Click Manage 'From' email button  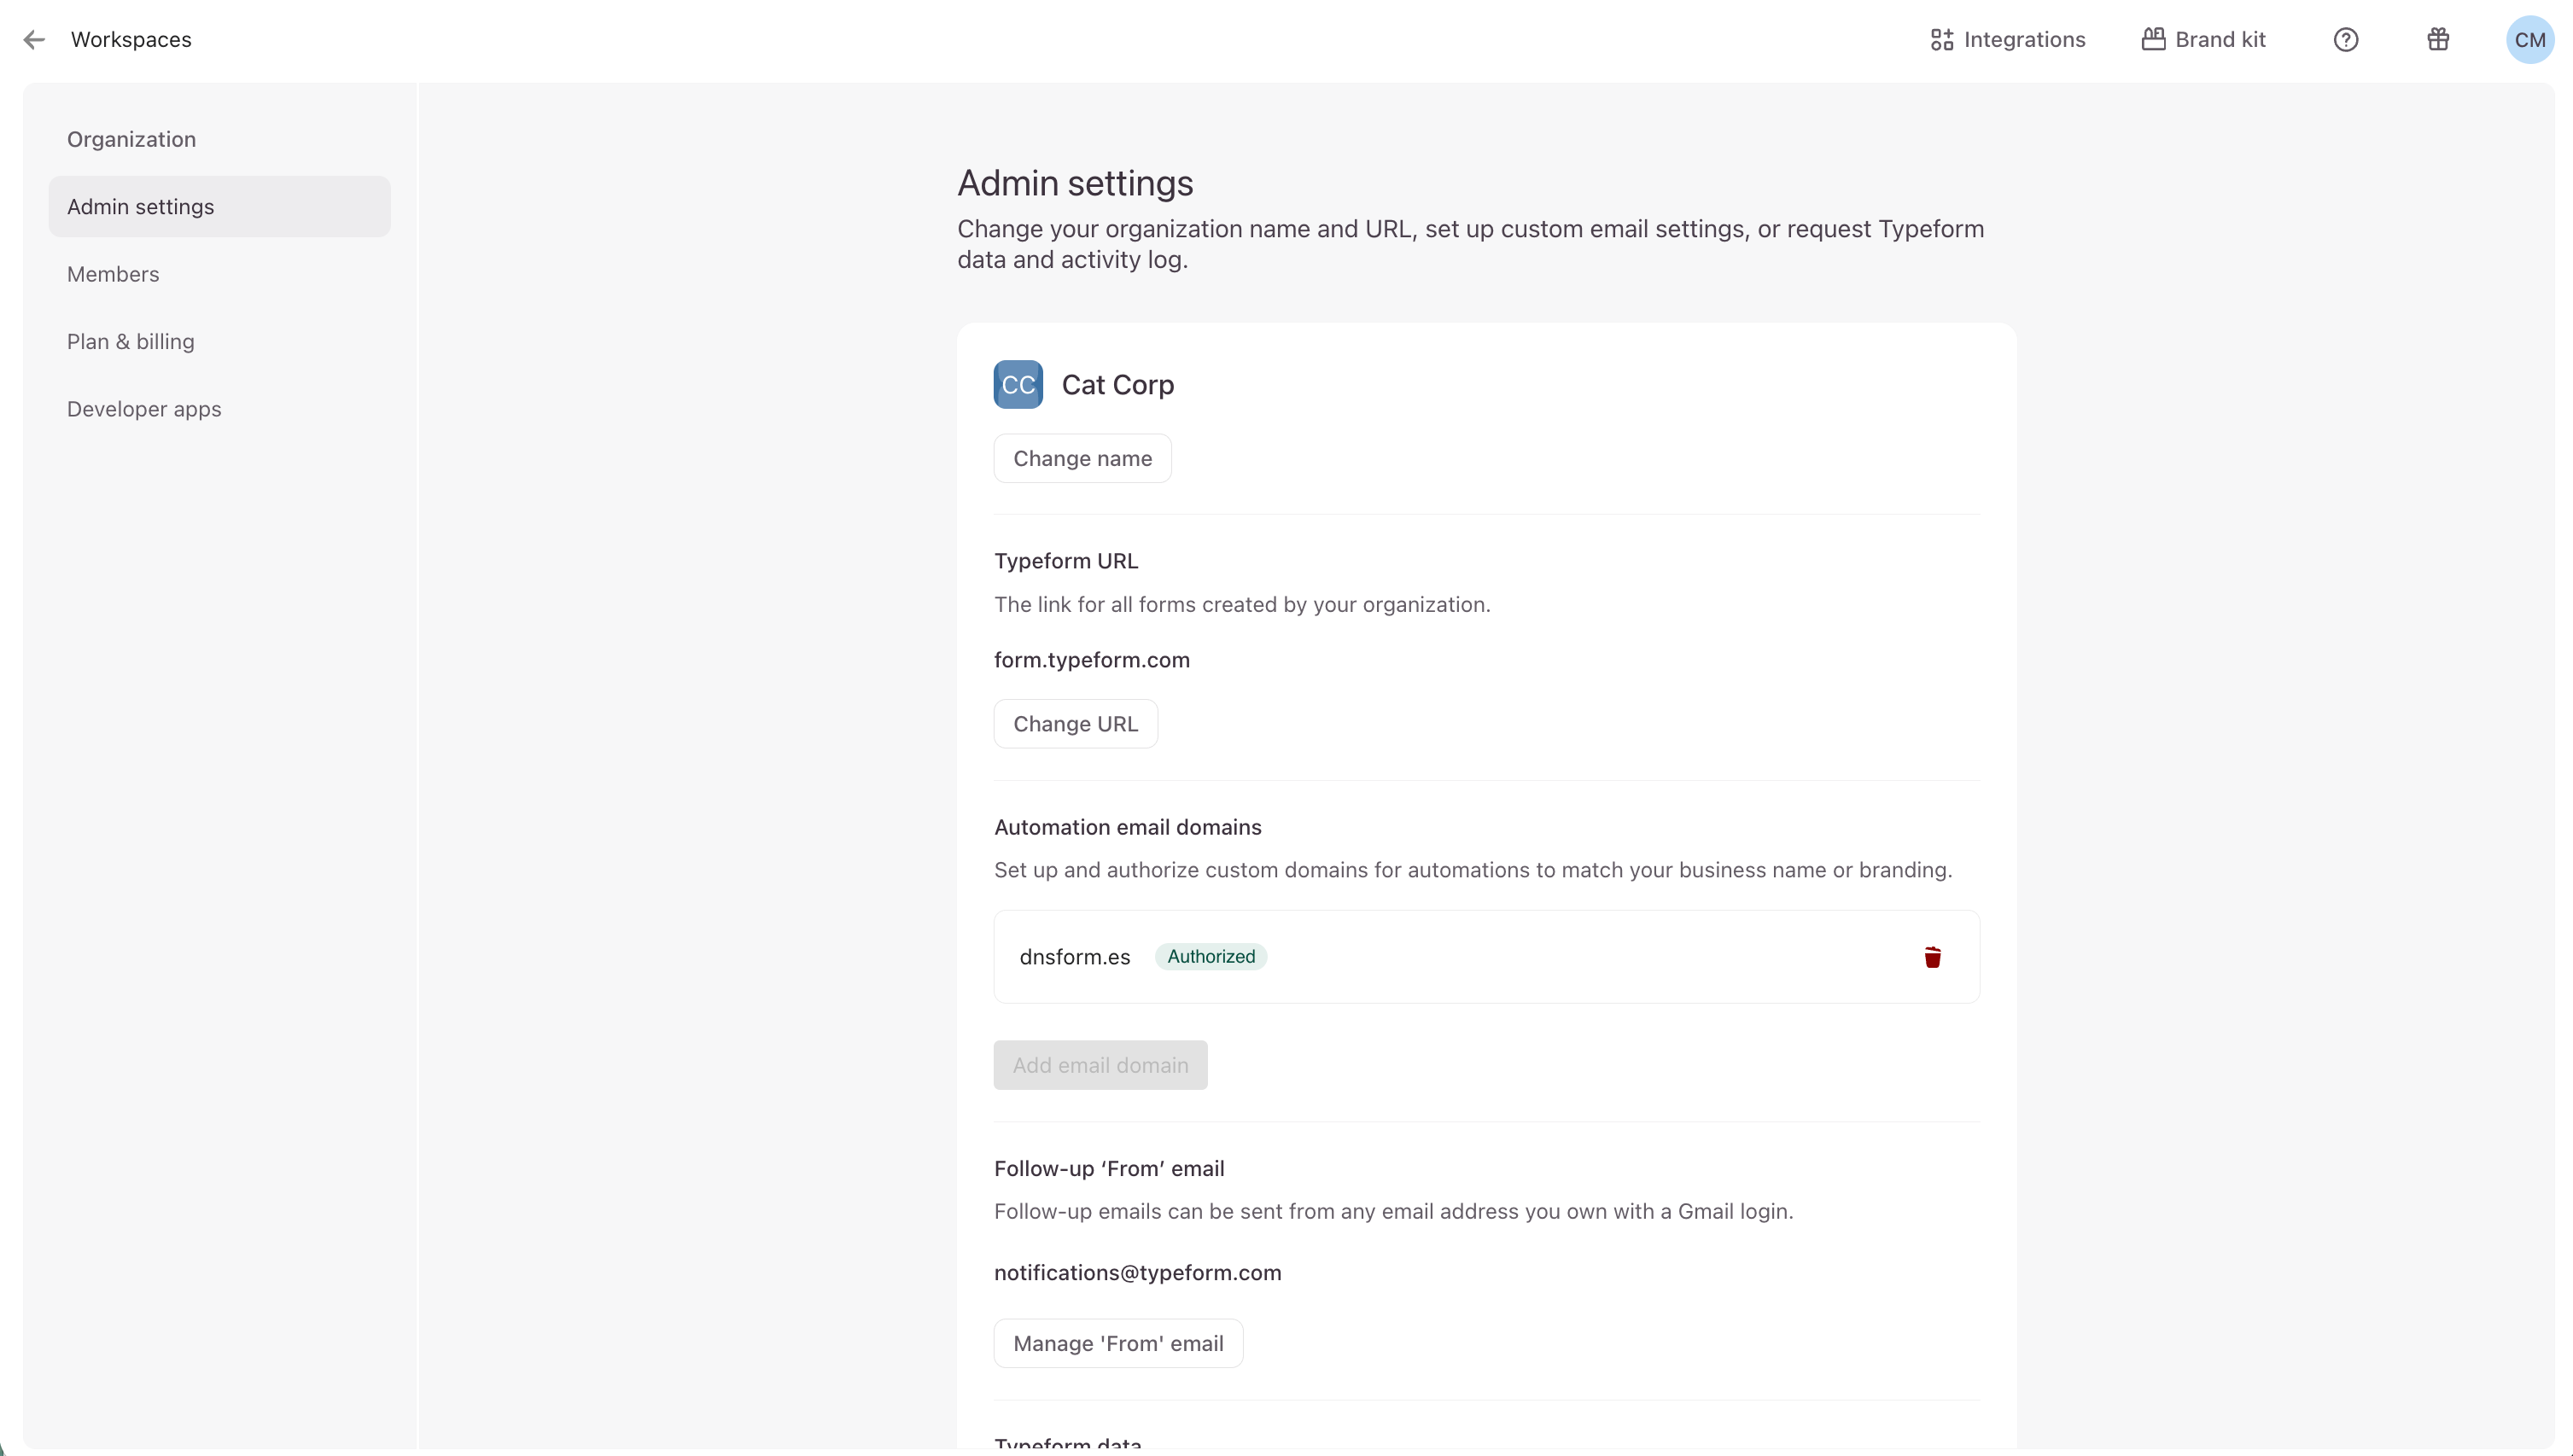(1117, 1343)
